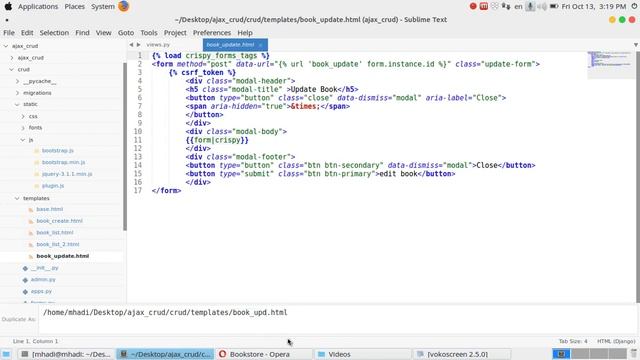Select book_update.html in sidebar
Viewport: 640px width, 360px height.
(x=62, y=256)
